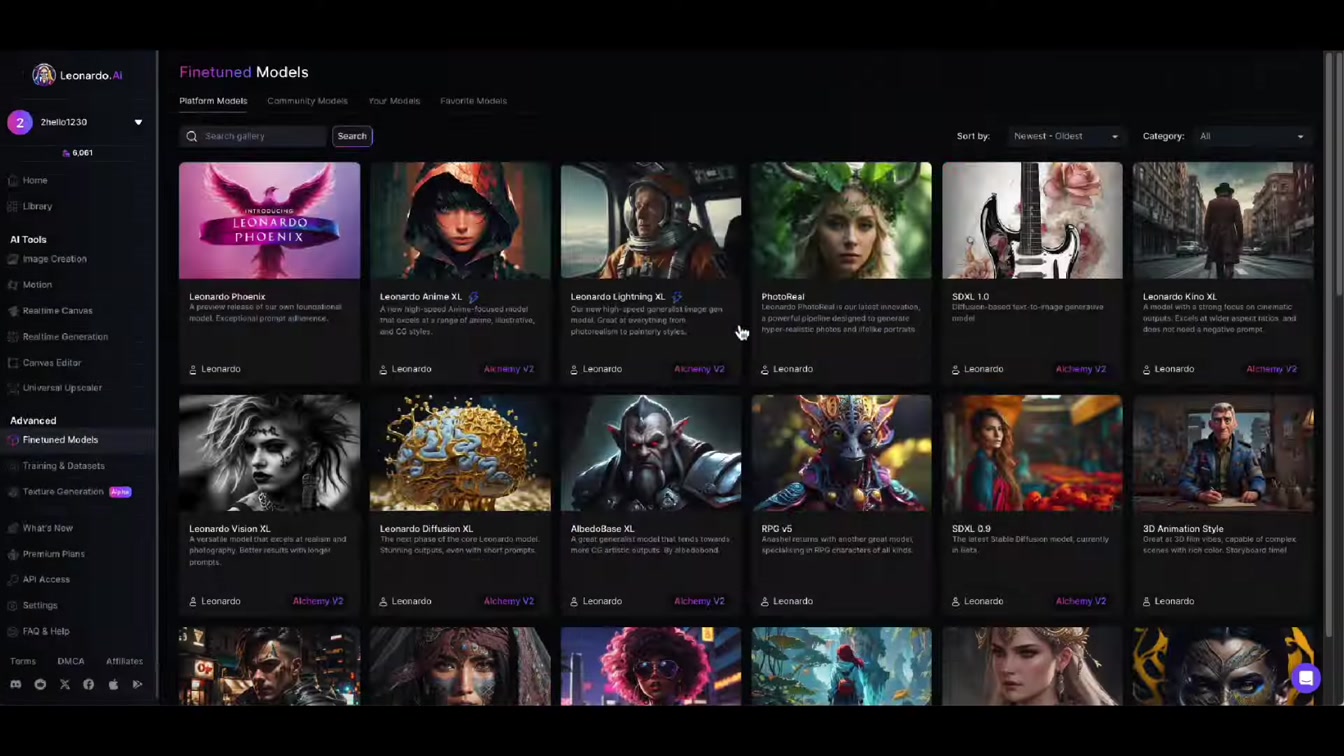Screen dimensions: 1344x756
Task: Open the Discord social icon
Action: coord(15,685)
